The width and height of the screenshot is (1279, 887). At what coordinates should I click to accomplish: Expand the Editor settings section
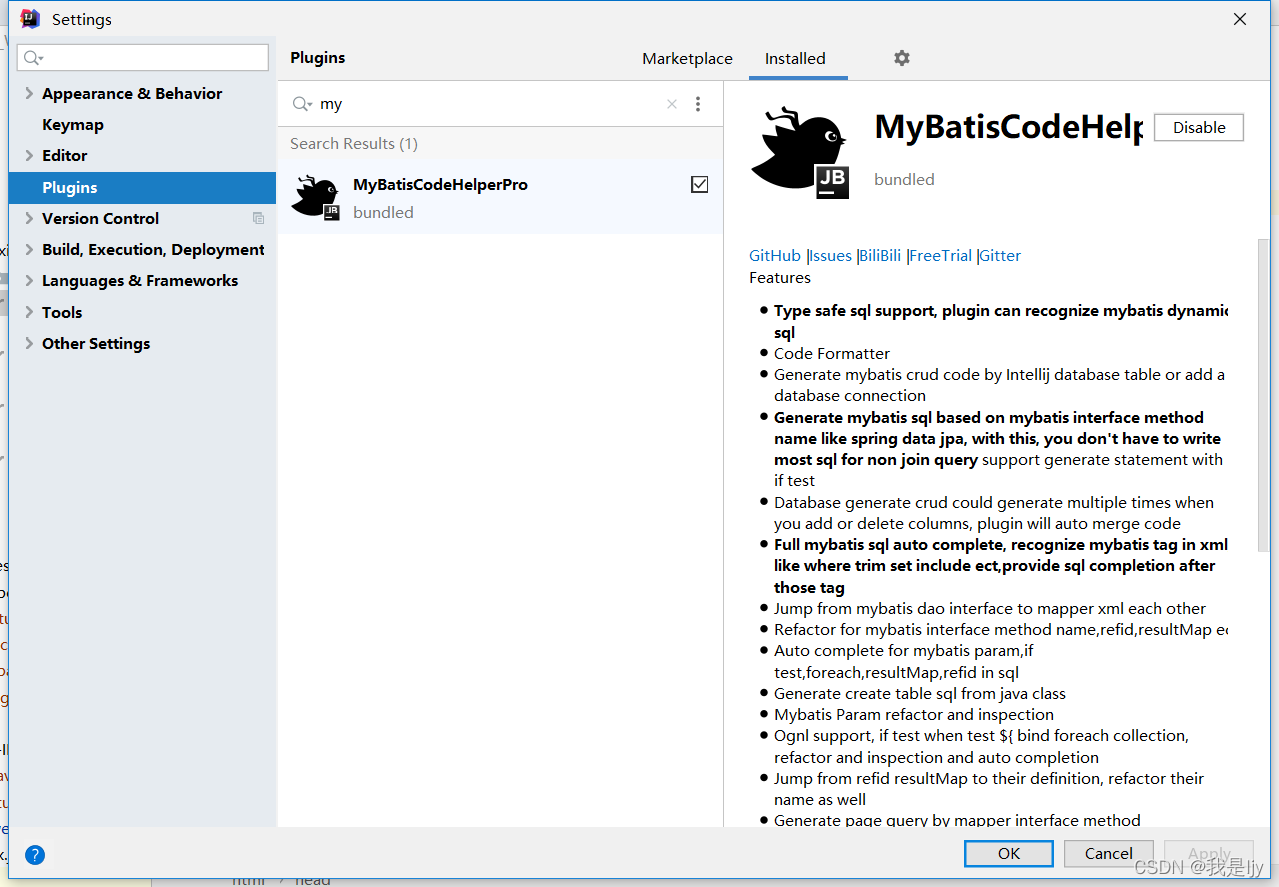(29, 155)
